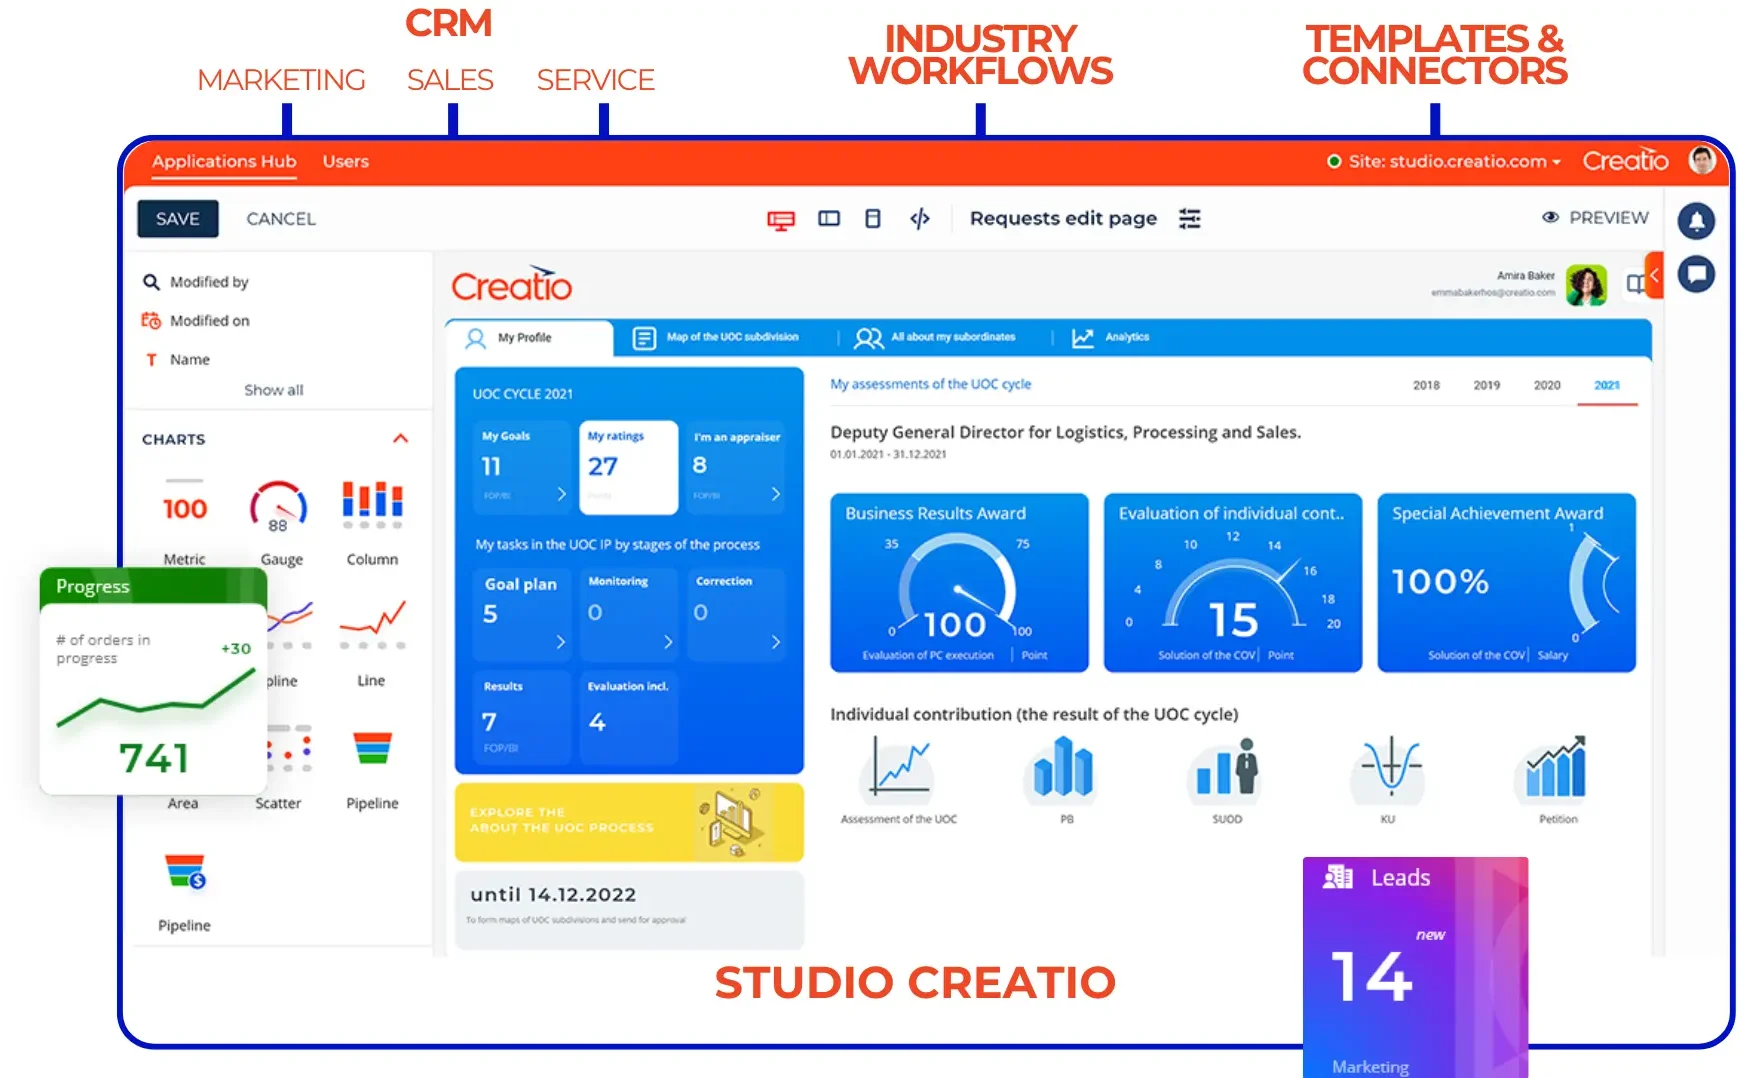Select the 2020 year option
Viewport: 1744px width, 1078px height.
(1547, 385)
